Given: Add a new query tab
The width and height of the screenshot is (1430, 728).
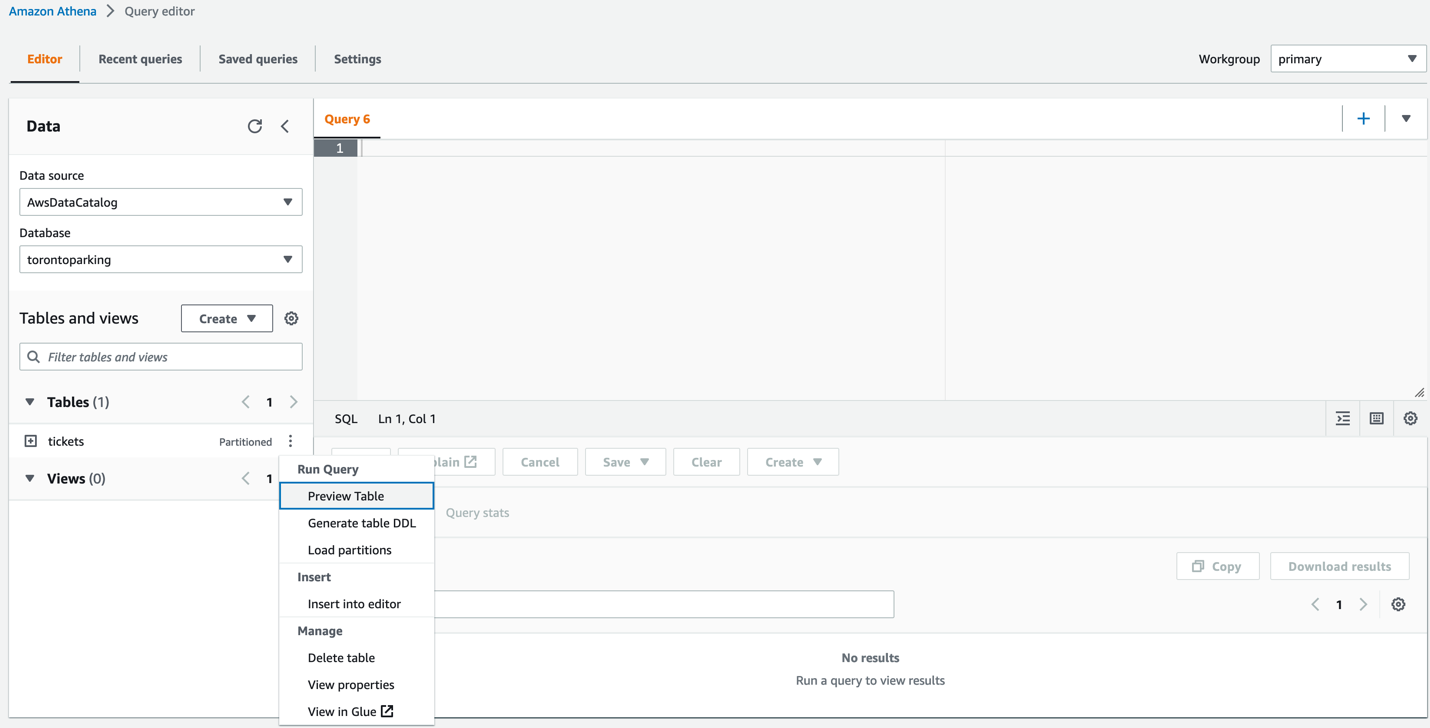Looking at the screenshot, I should point(1363,119).
